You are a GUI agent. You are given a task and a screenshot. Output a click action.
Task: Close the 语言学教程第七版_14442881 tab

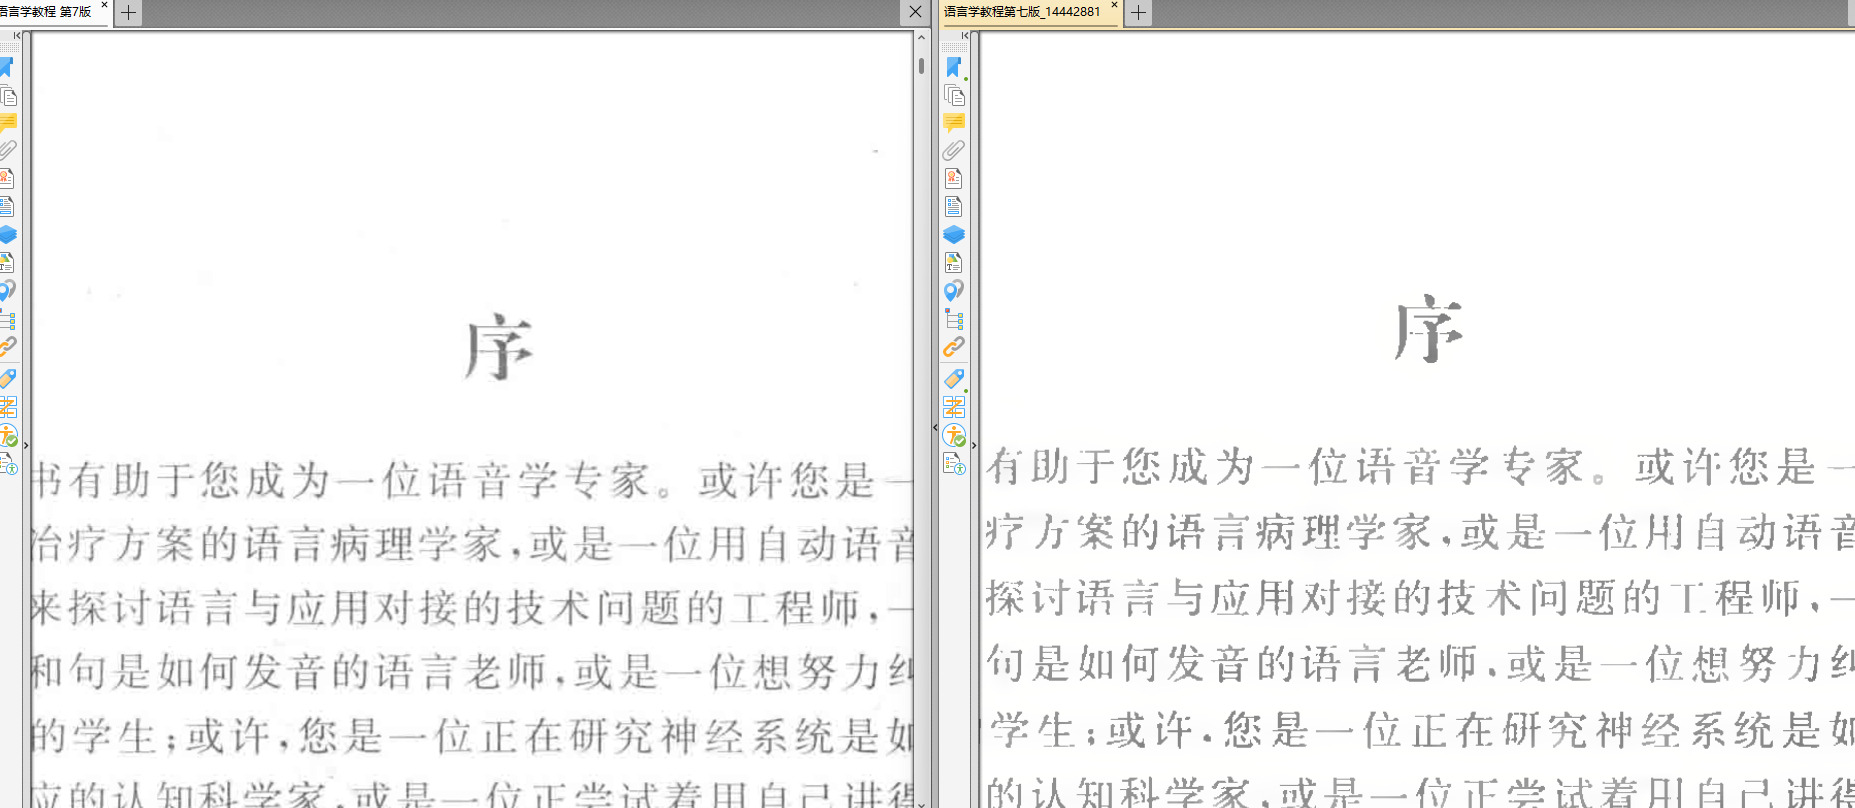coord(1114,6)
